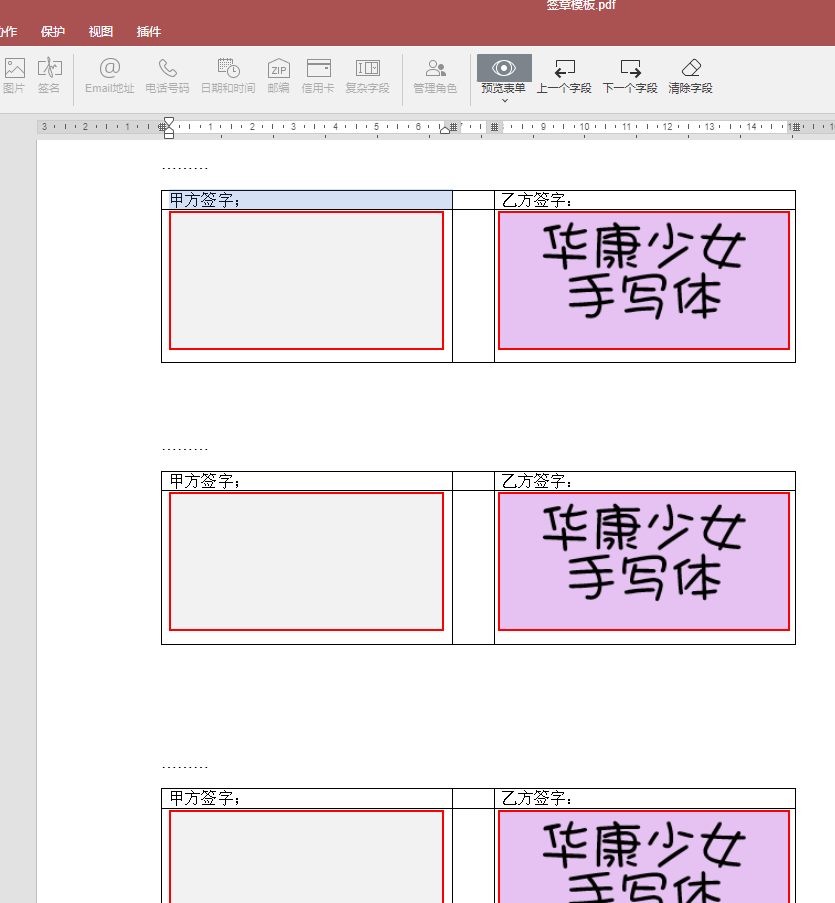The image size is (835, 903).
Task: Go to 上一个字段 previous field
Action: click(564, 75)
